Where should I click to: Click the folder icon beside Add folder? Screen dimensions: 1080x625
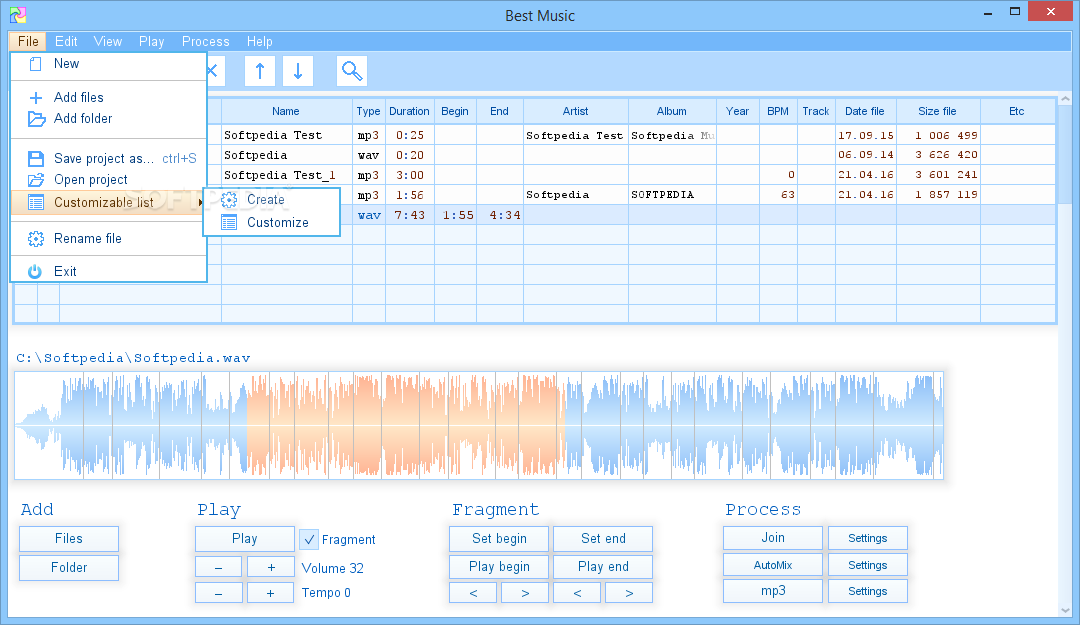point(36,119)
